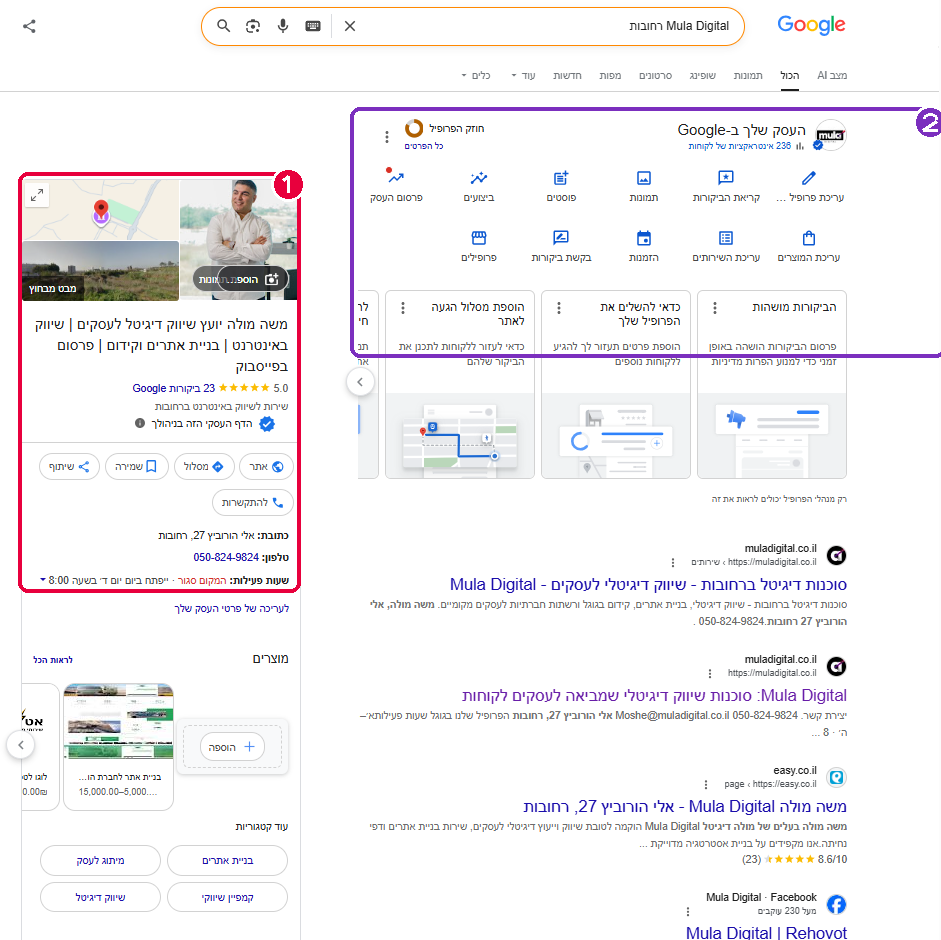Image resolution: width=941 pixels, height=940 pixels.
Task: Switch to the מפות tab
Action: (x=610, y=75)
